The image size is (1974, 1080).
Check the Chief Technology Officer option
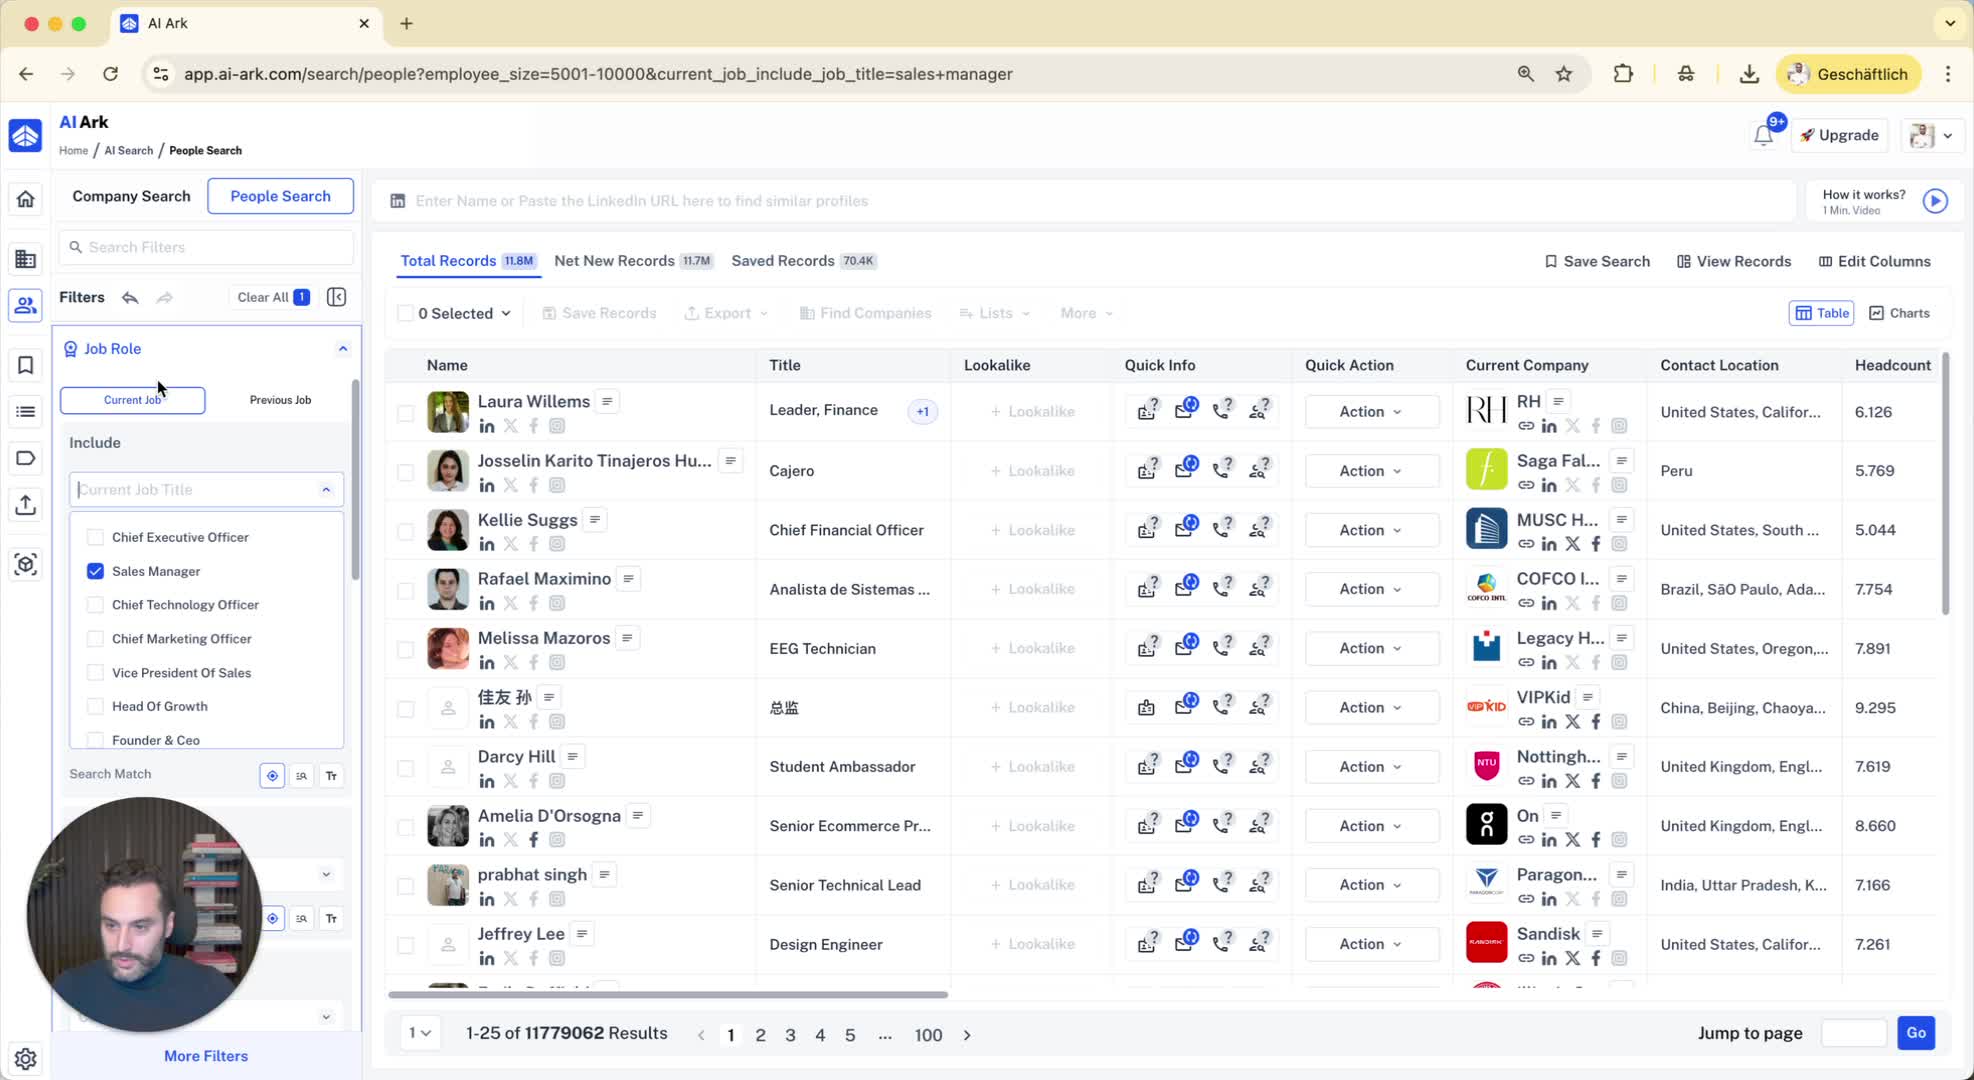95,605
